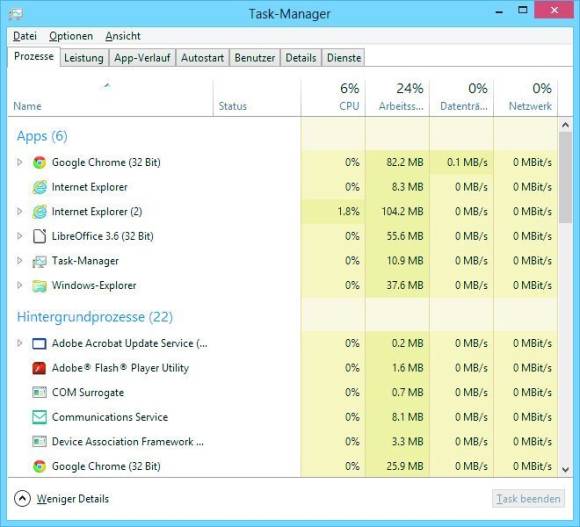Screen dimensions: 580x527
Task: Click the Google Chrome icon under Apps
Action: click(39, 162)
